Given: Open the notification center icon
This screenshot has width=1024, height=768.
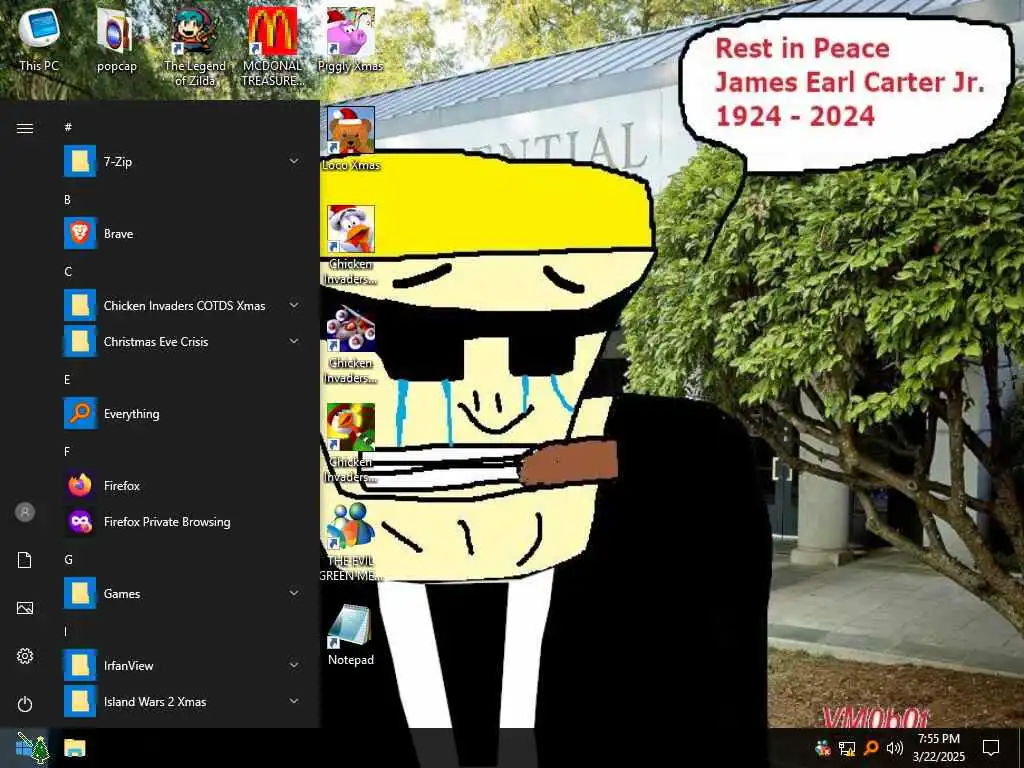Looking at the screenshot, I should (x=991, y=748).
